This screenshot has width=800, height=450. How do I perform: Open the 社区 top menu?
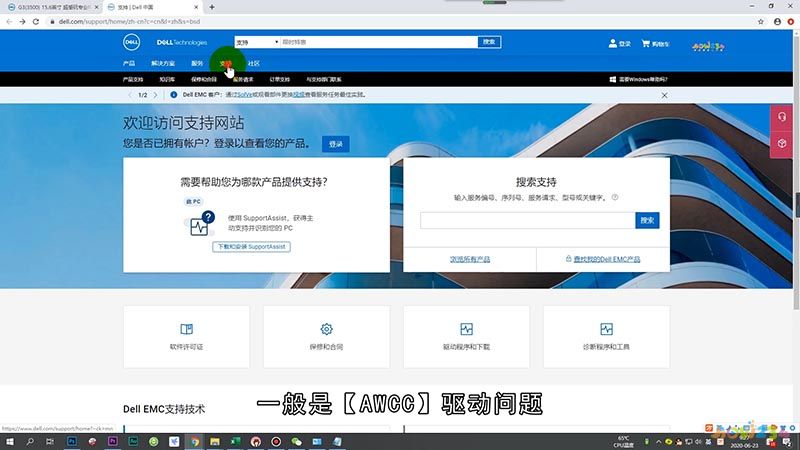tap(254, 63)
